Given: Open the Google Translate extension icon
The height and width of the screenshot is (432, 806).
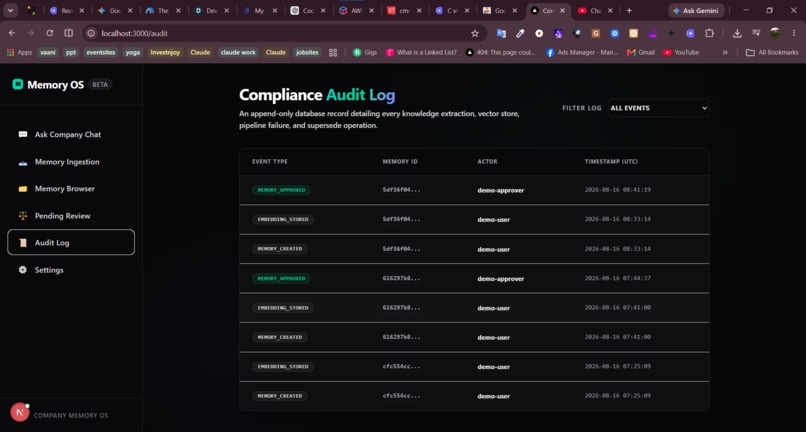Looking at the screenshot, I should pyautogui.click(x=501, y=33).
